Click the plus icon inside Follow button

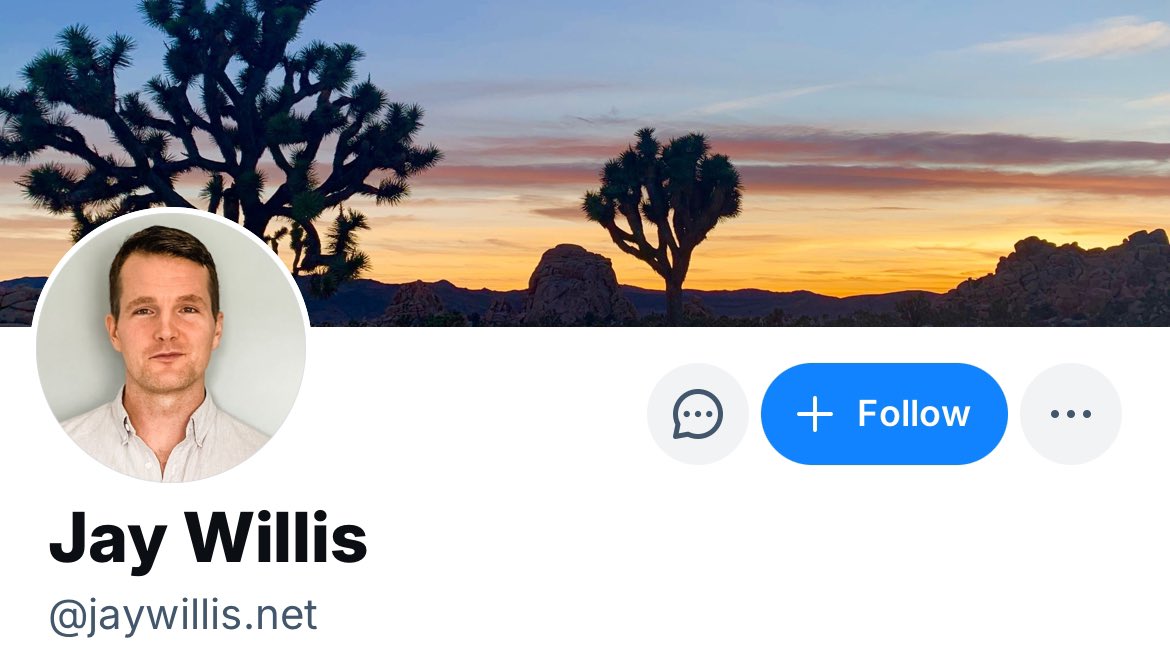pos(815,414)
